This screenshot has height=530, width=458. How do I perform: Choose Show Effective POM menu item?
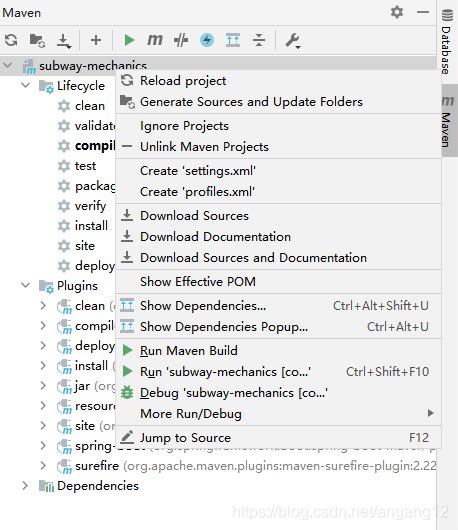click(278, 282)
